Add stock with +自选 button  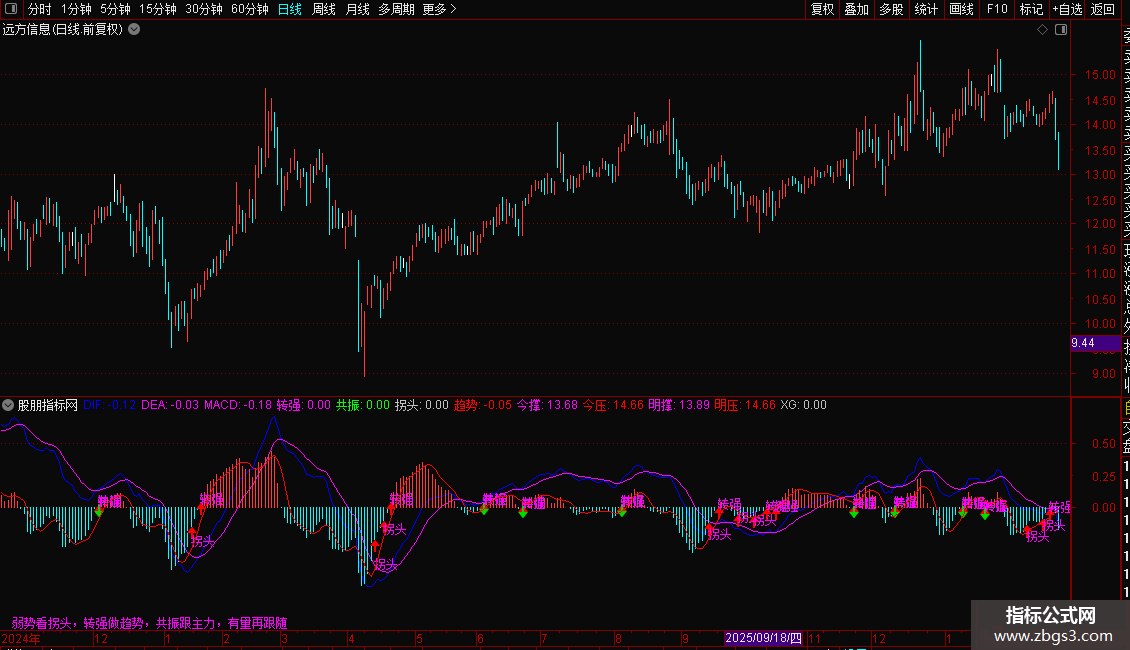point(1067,9)
